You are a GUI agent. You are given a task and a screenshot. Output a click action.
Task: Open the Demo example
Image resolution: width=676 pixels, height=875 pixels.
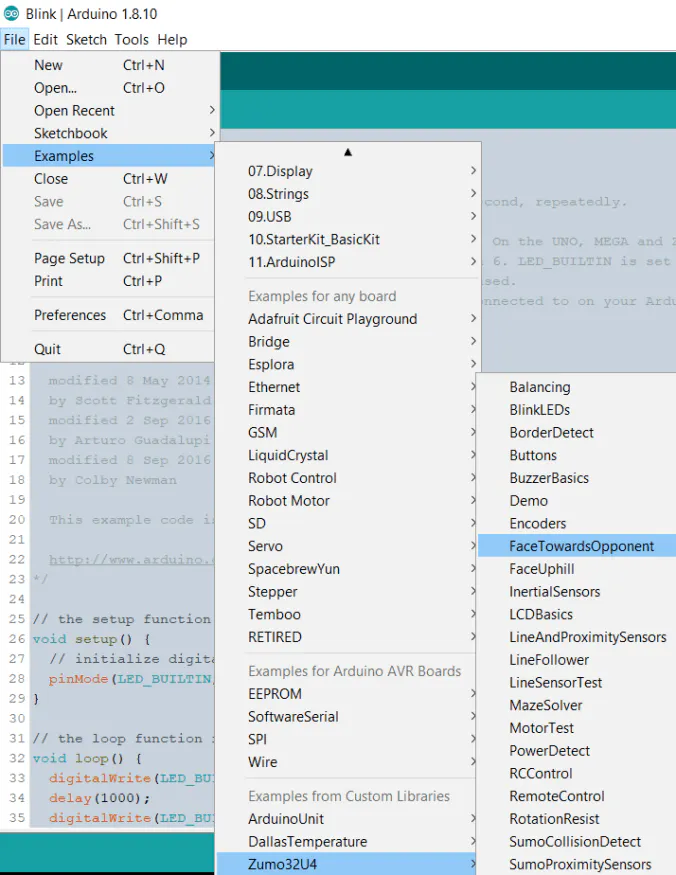(x=577, y=501)
